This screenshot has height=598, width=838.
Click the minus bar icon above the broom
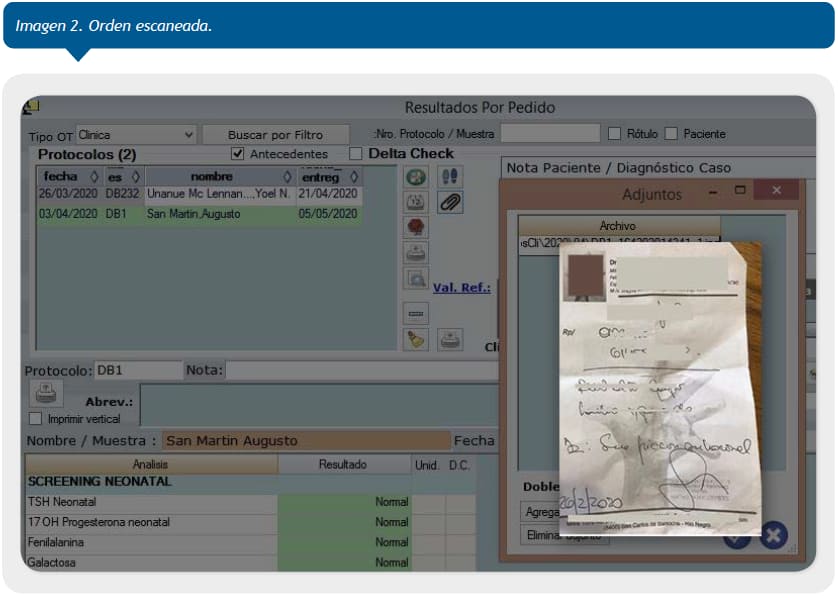point(416,313)
